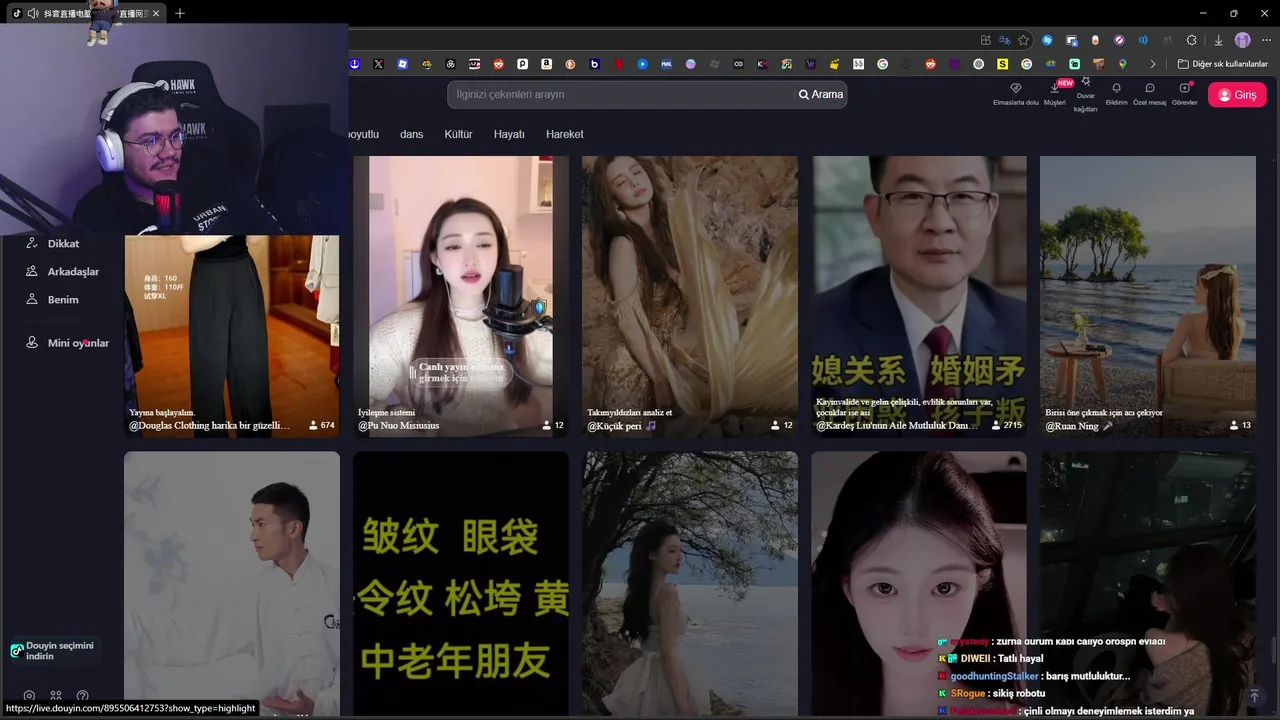Screen dimensions: 1280x720
Task: Open the man in white shirt livestream thumbnail
Action: click(x=232, y=583)
